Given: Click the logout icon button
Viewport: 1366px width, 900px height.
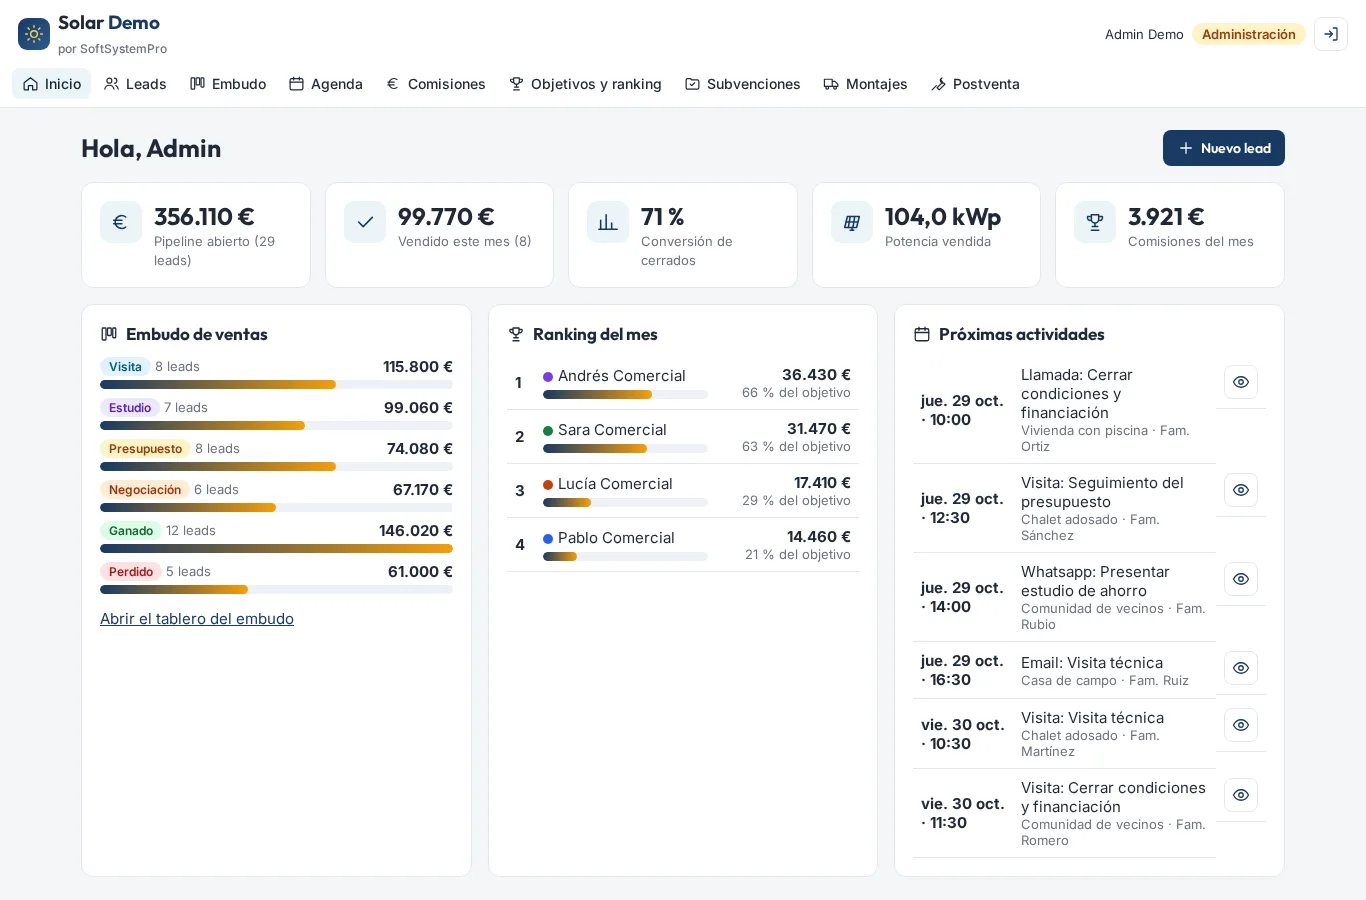Looking at the screenshot, I should [x=1331, y=34].
